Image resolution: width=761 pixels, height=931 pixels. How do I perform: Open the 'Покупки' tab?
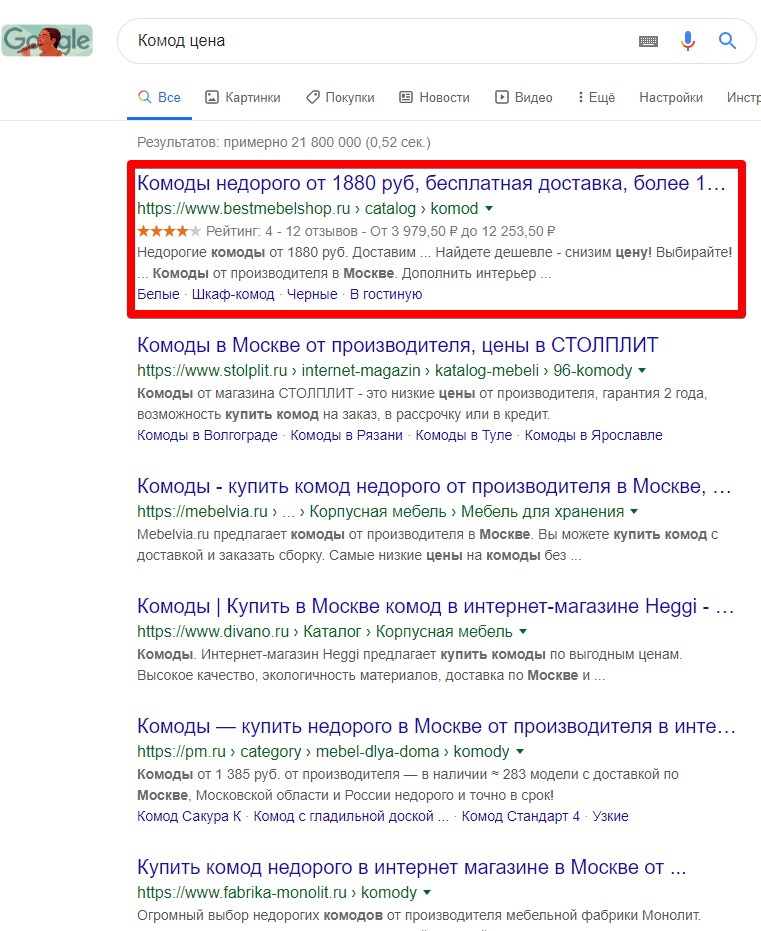pos(340,97)
